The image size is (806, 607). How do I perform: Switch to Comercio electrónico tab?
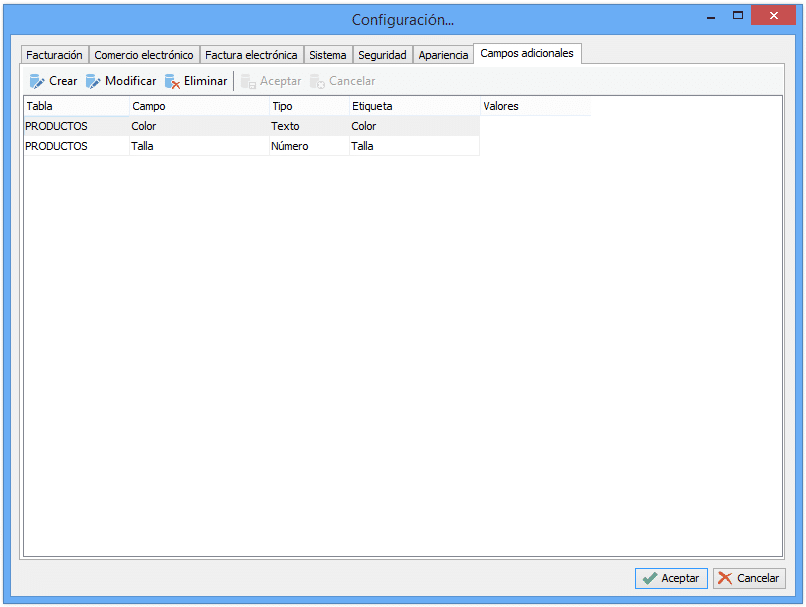(x=144, y=55)
